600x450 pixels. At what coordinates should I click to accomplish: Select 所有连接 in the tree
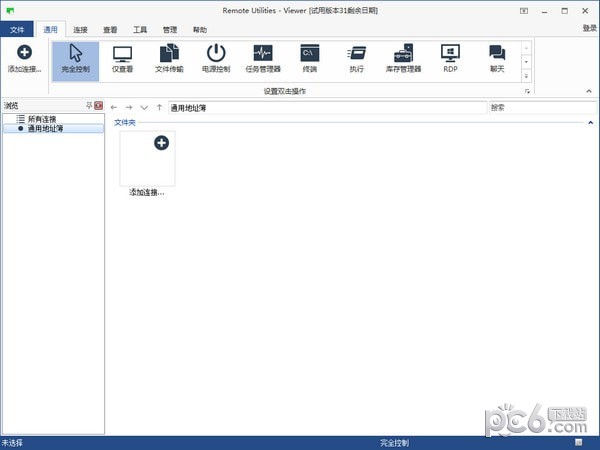(42, 119)
